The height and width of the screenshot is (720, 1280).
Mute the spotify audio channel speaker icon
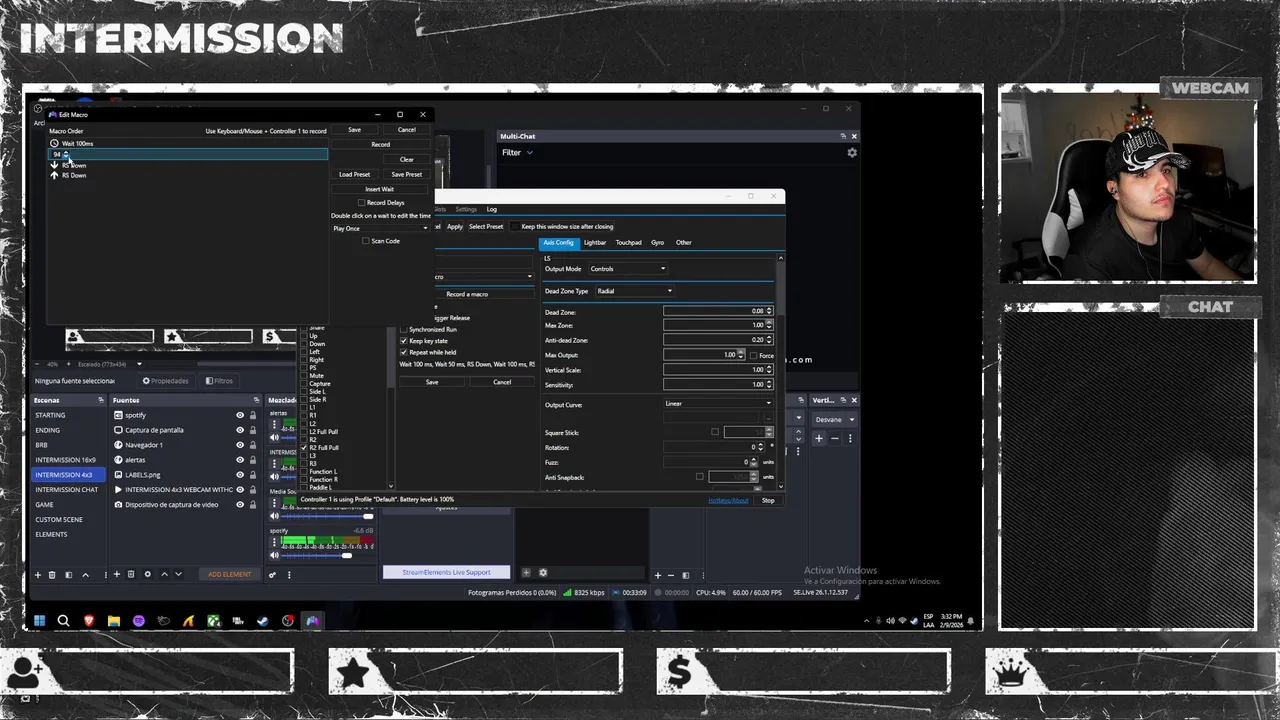pos(275,555)
